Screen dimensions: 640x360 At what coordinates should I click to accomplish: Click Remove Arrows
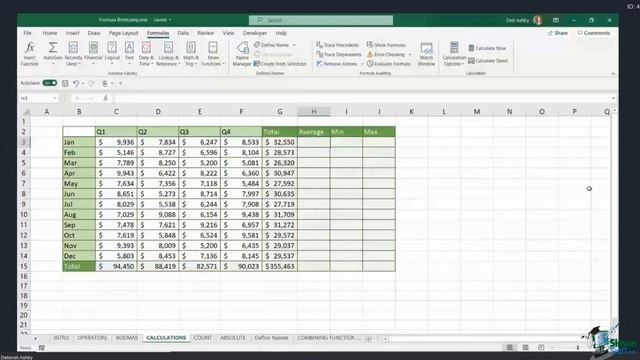click(x=337, y=64)
